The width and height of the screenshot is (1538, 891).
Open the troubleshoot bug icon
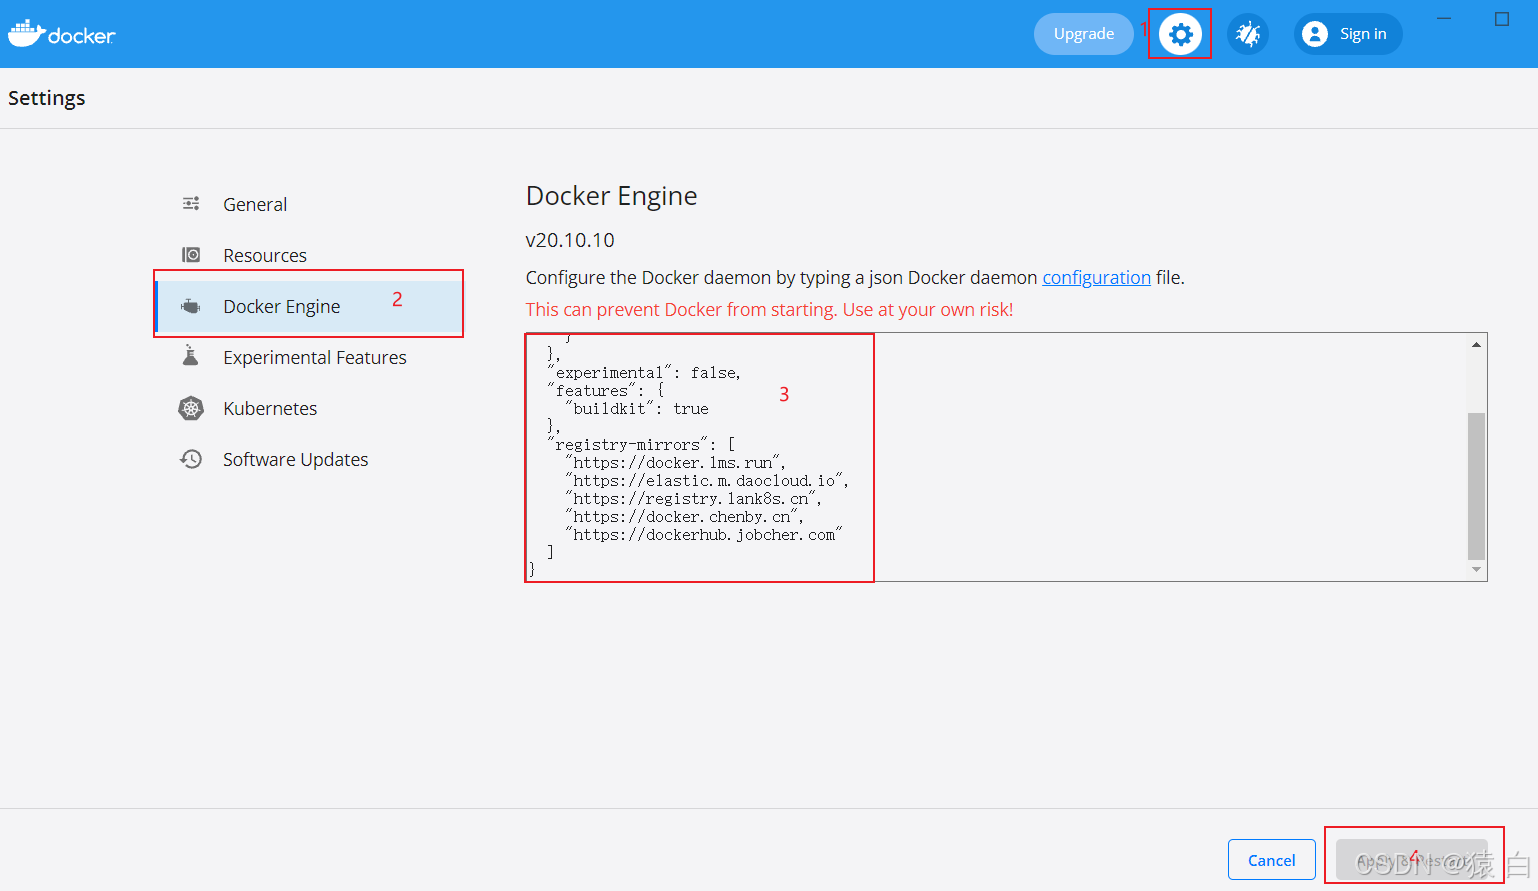pos(1247,34)
